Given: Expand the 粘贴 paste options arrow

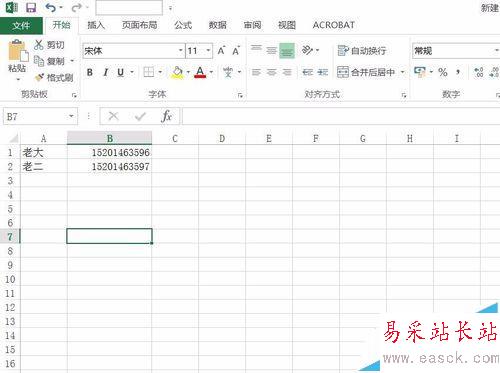Looking at the screenshot, I should point(18,79).
